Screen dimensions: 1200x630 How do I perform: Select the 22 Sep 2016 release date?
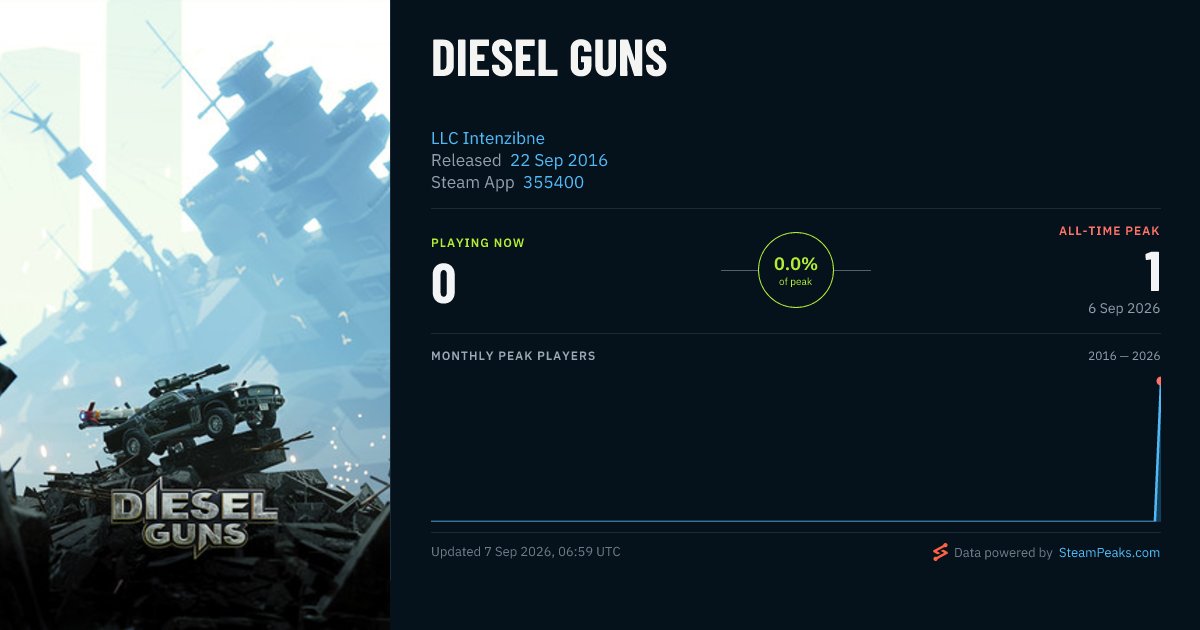tap(559, 160)
